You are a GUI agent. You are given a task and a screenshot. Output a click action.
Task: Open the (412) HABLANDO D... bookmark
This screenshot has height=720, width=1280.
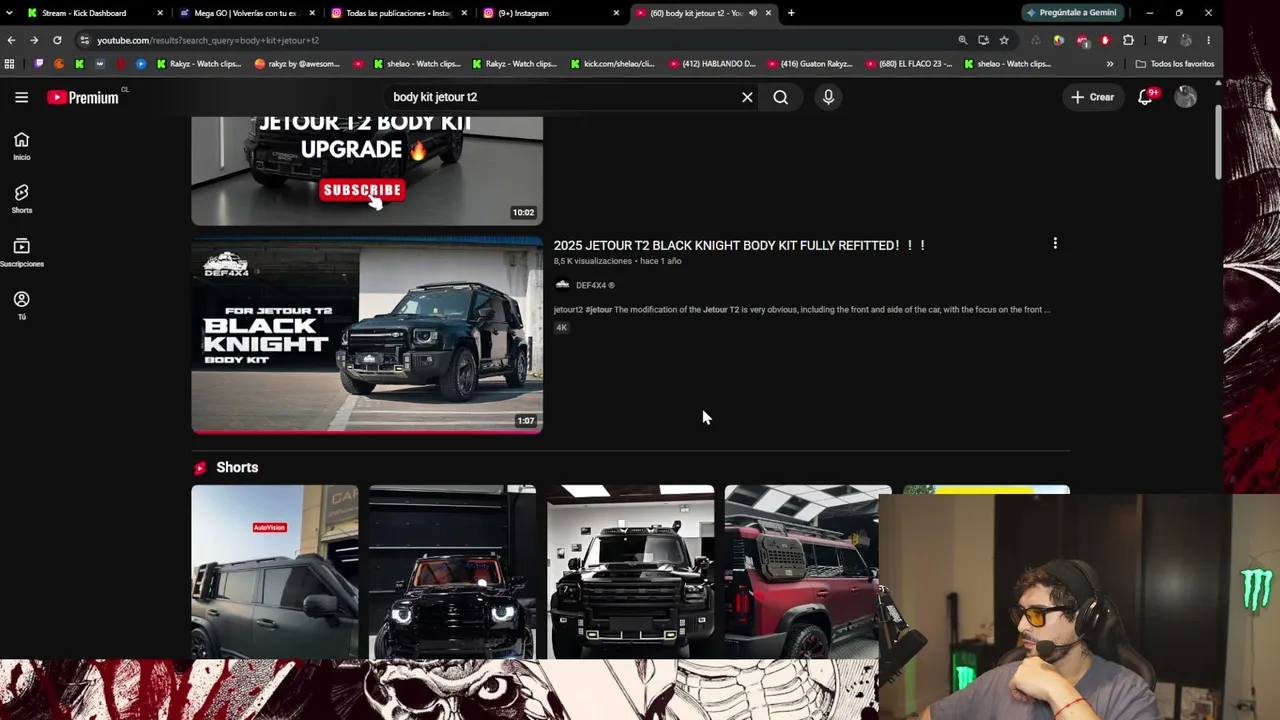click(x=712, y=64)
